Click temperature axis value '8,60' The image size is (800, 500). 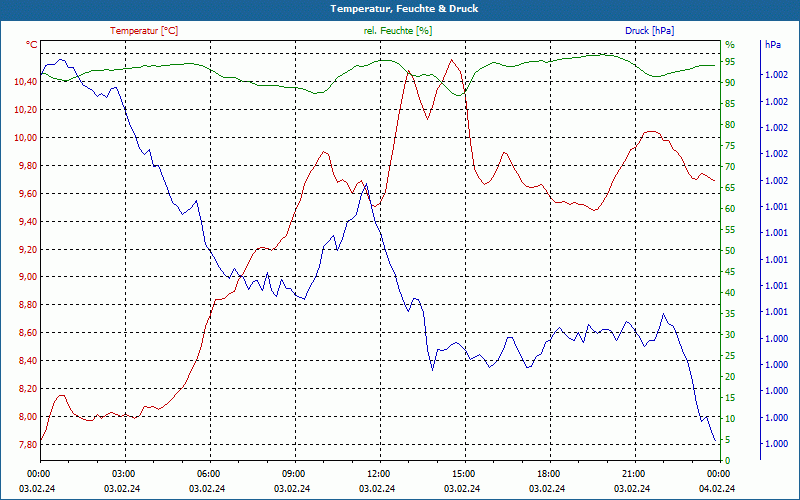tap(28, 333)
